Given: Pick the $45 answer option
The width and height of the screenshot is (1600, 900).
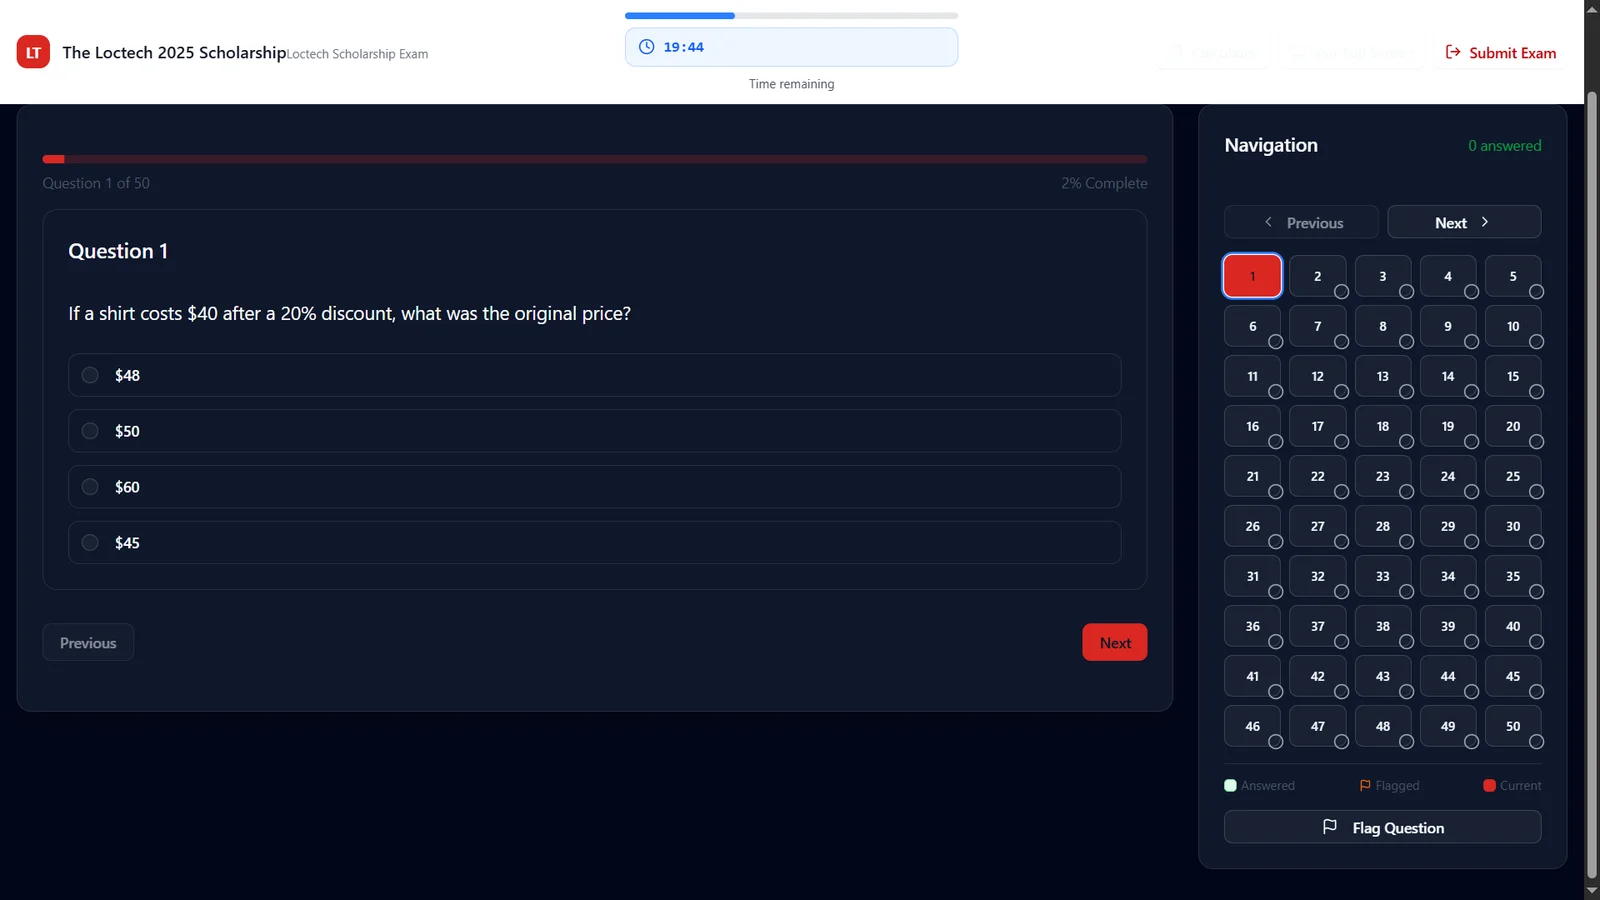Looking at the screenshot, I should point(595,543).
